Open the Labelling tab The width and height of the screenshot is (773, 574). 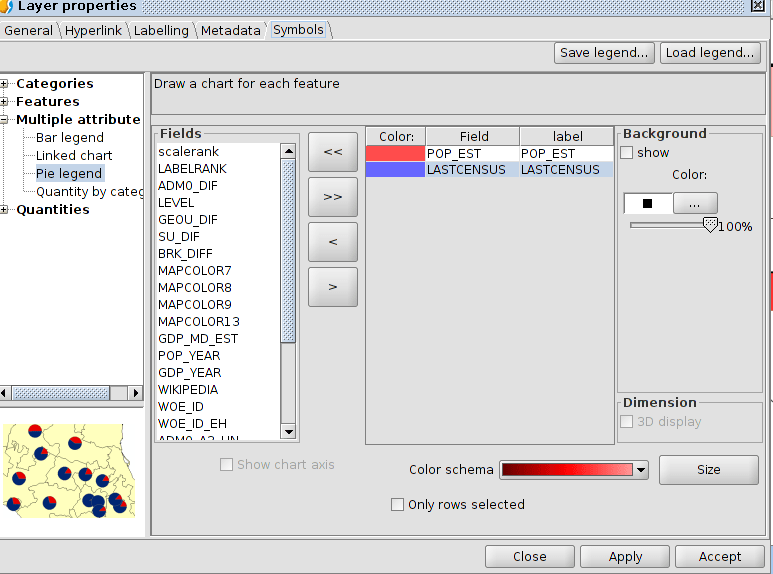pos(161,31)
